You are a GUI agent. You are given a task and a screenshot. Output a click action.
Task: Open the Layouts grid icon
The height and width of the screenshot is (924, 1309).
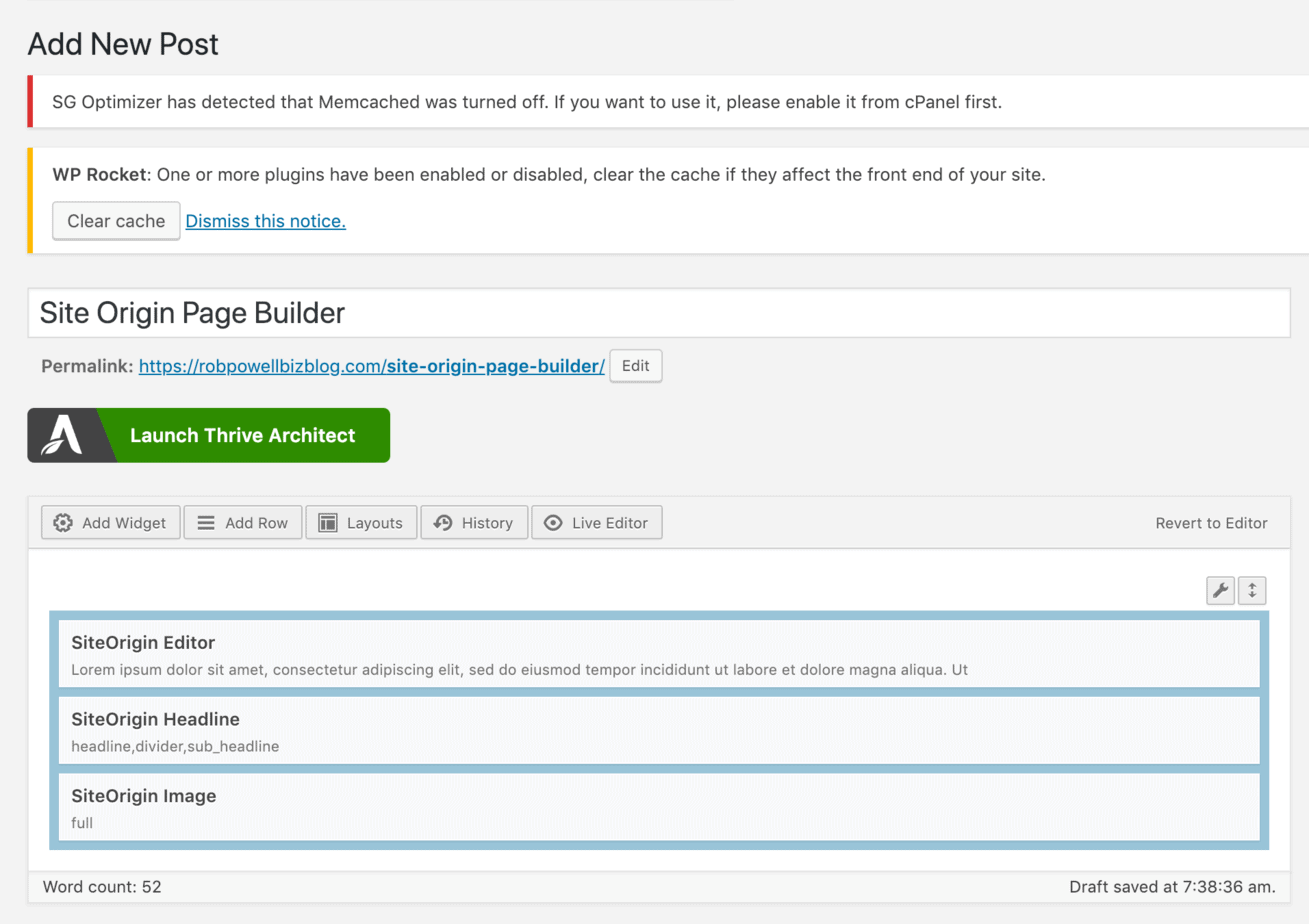327,522
